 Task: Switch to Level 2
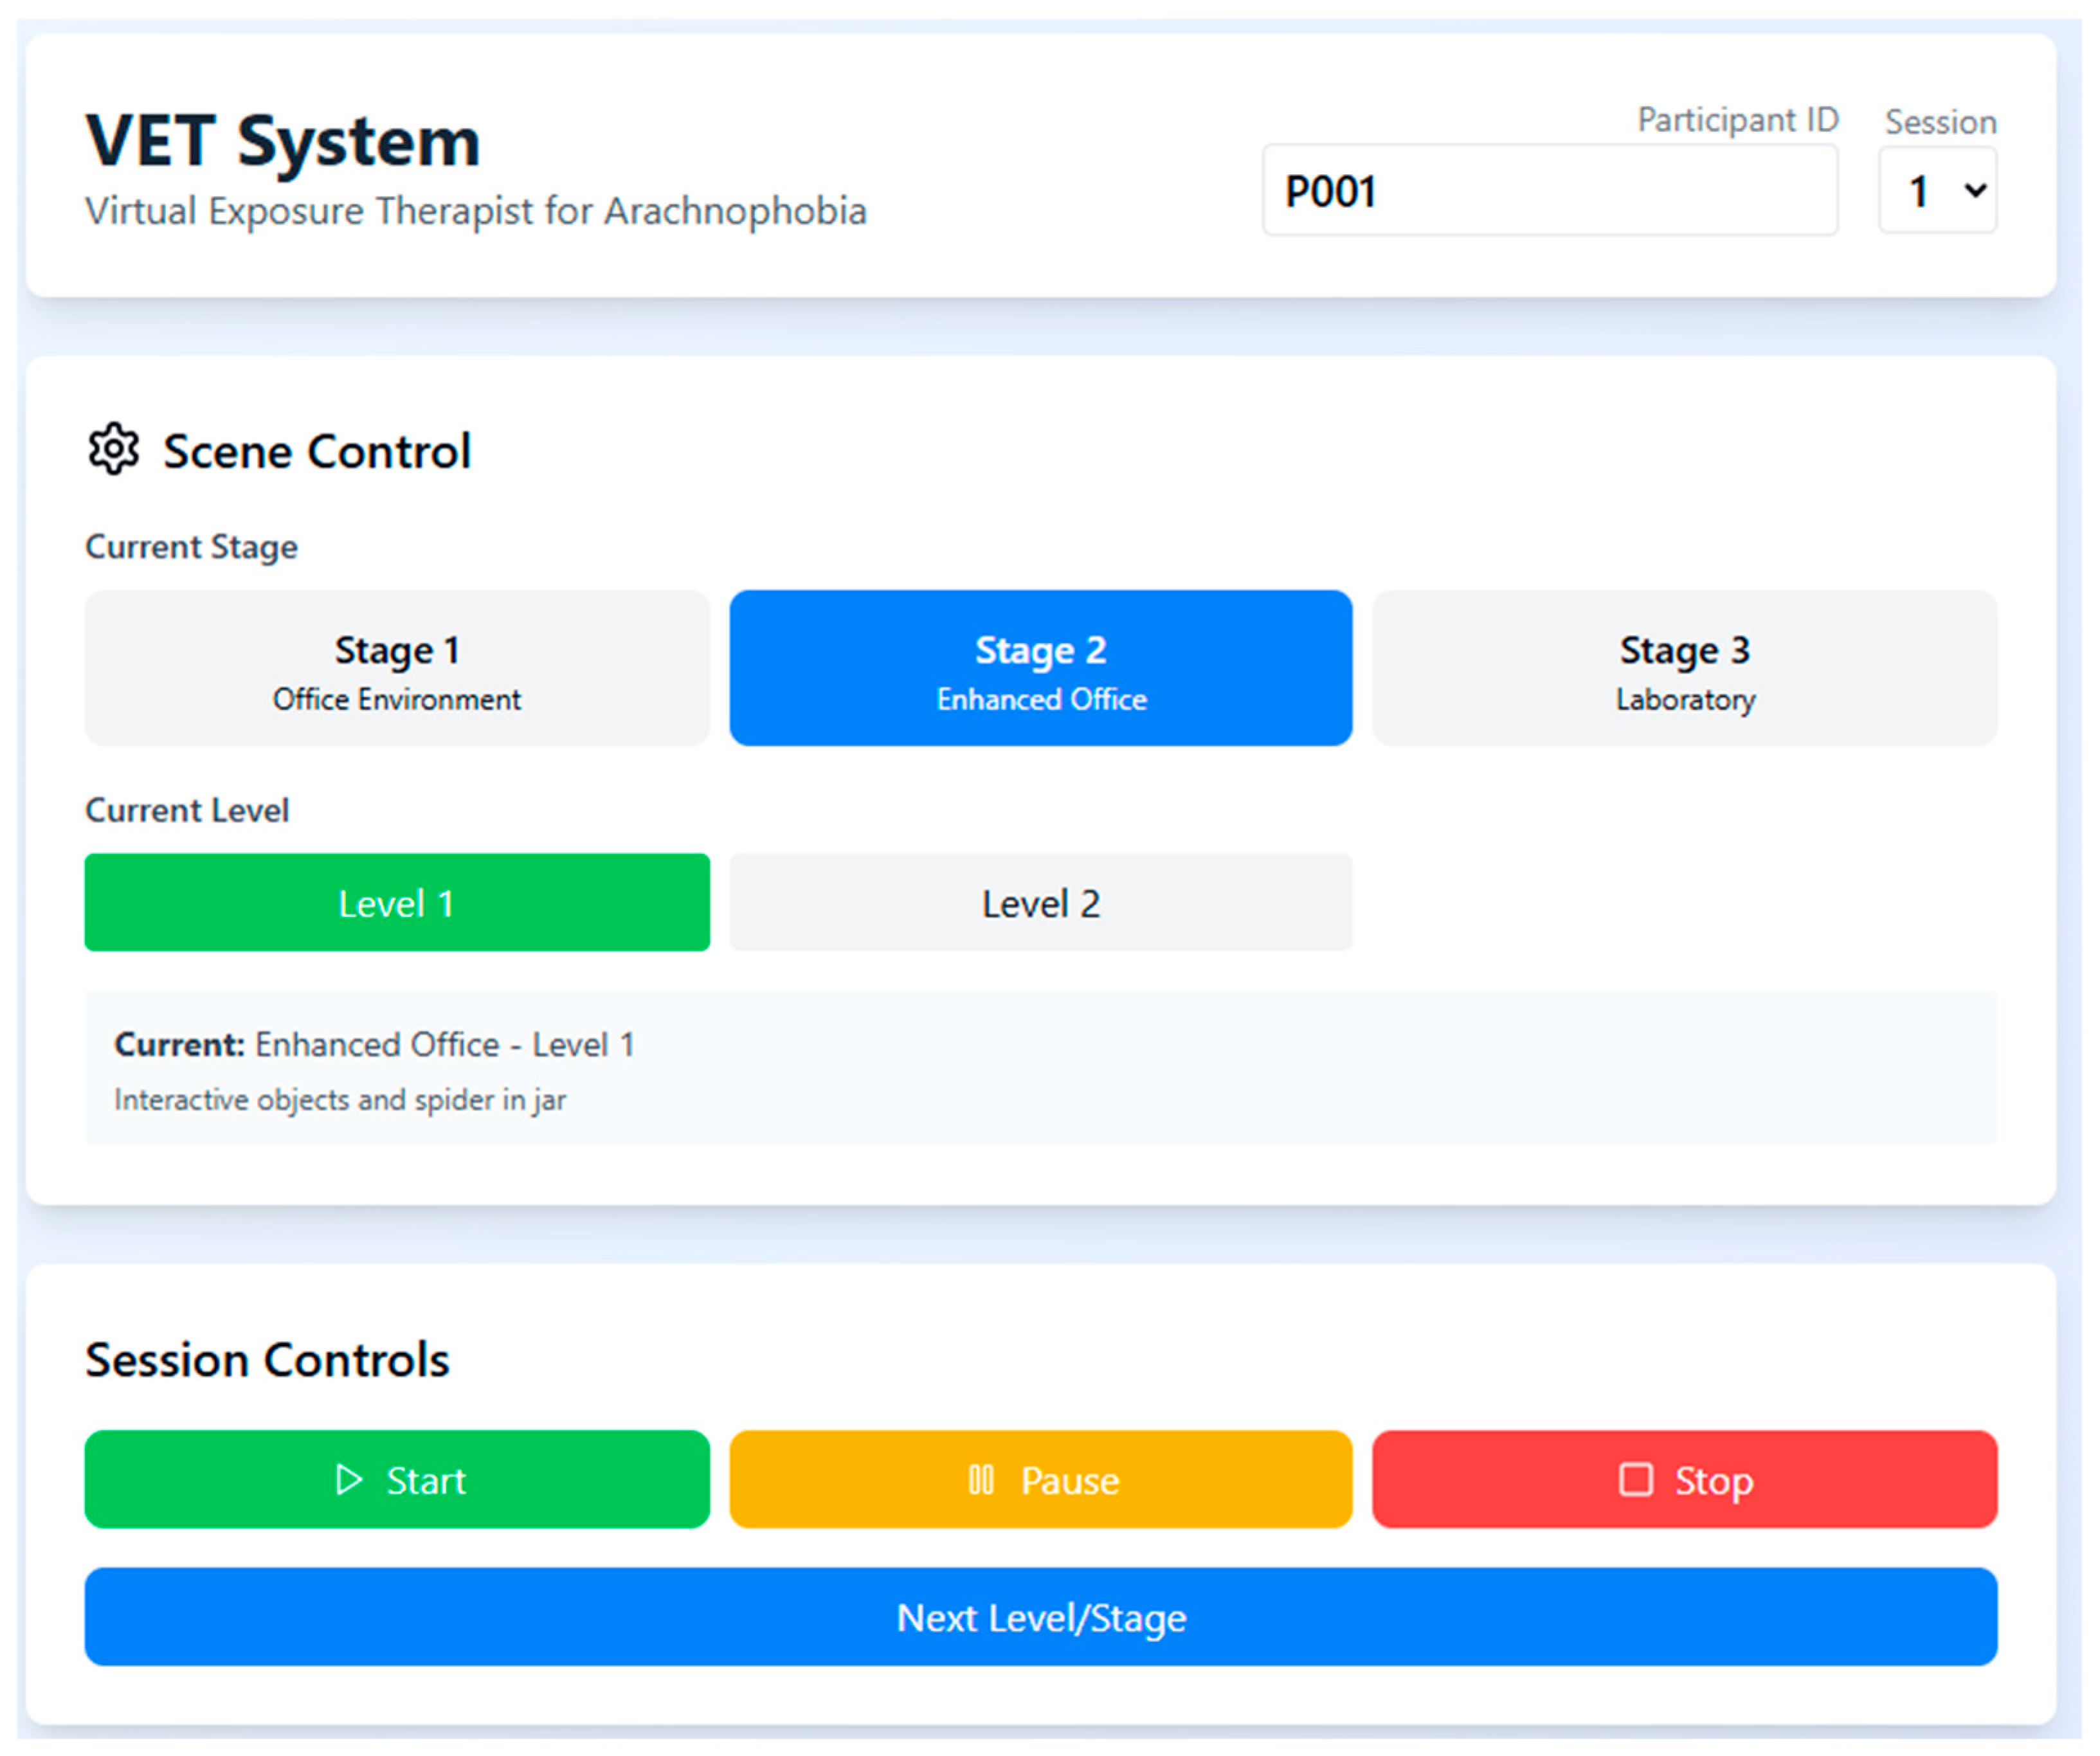1040,903
